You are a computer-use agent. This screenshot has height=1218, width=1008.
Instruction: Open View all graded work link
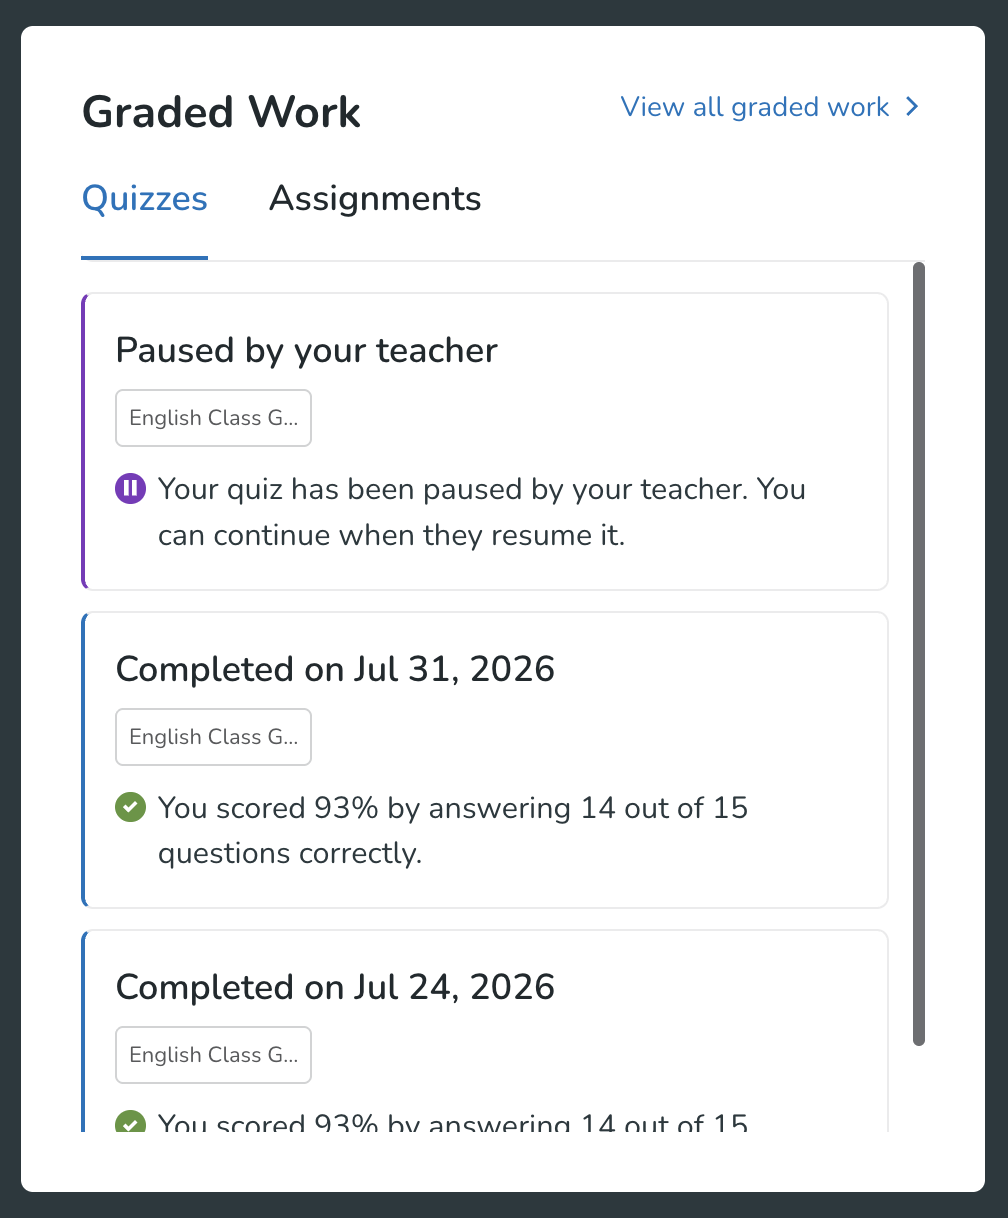coord(770,107)
